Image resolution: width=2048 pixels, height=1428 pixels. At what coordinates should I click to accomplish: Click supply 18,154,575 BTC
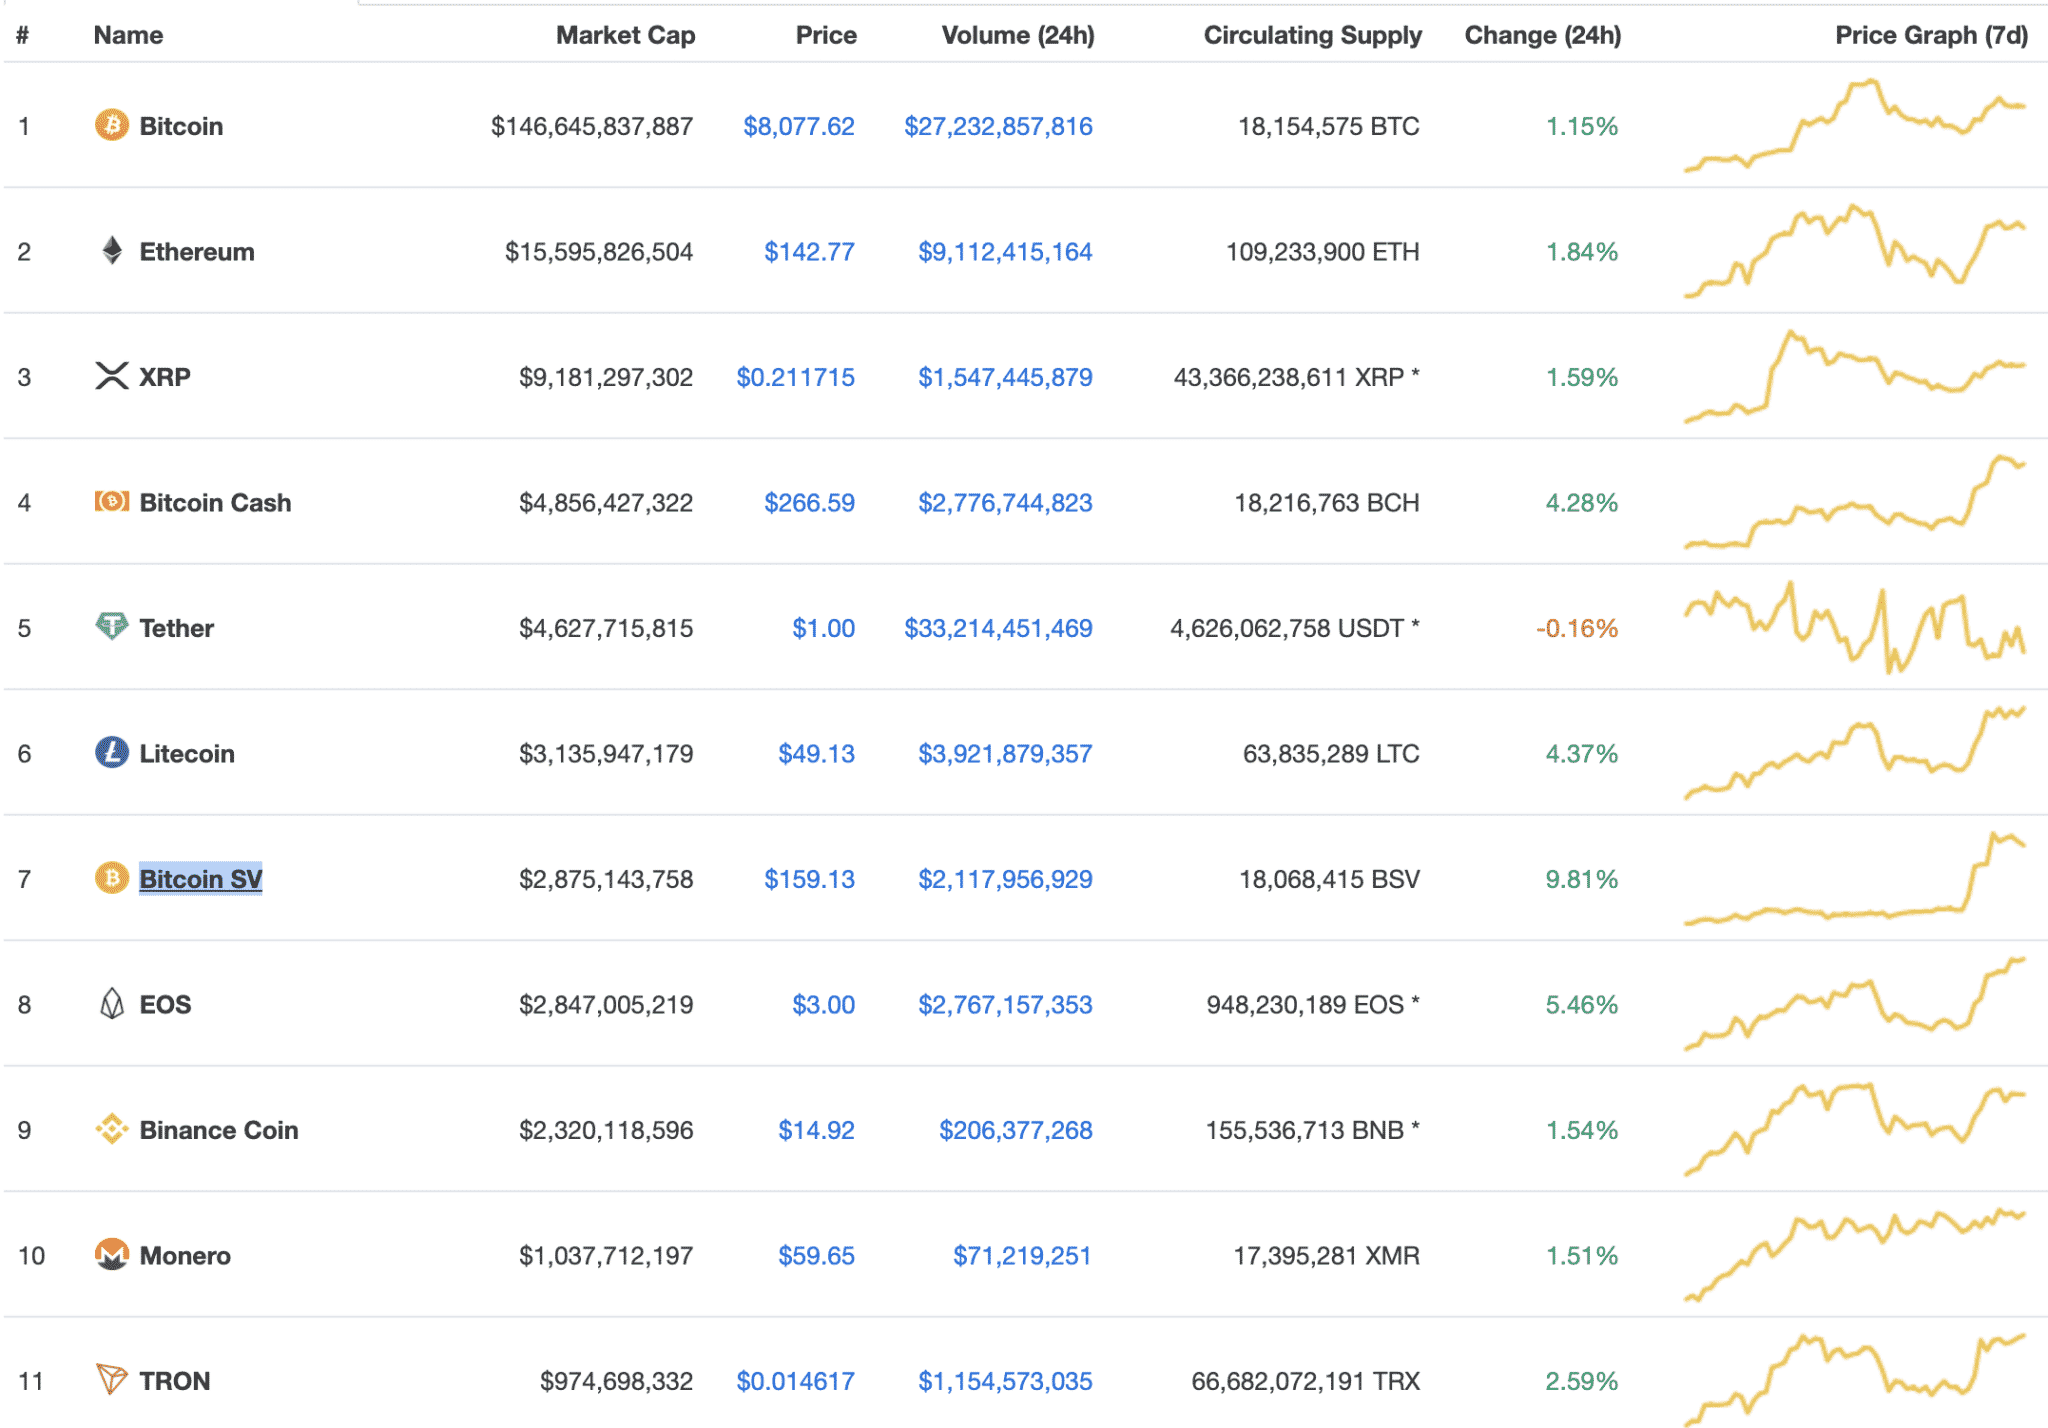[x=1329, y=126]
